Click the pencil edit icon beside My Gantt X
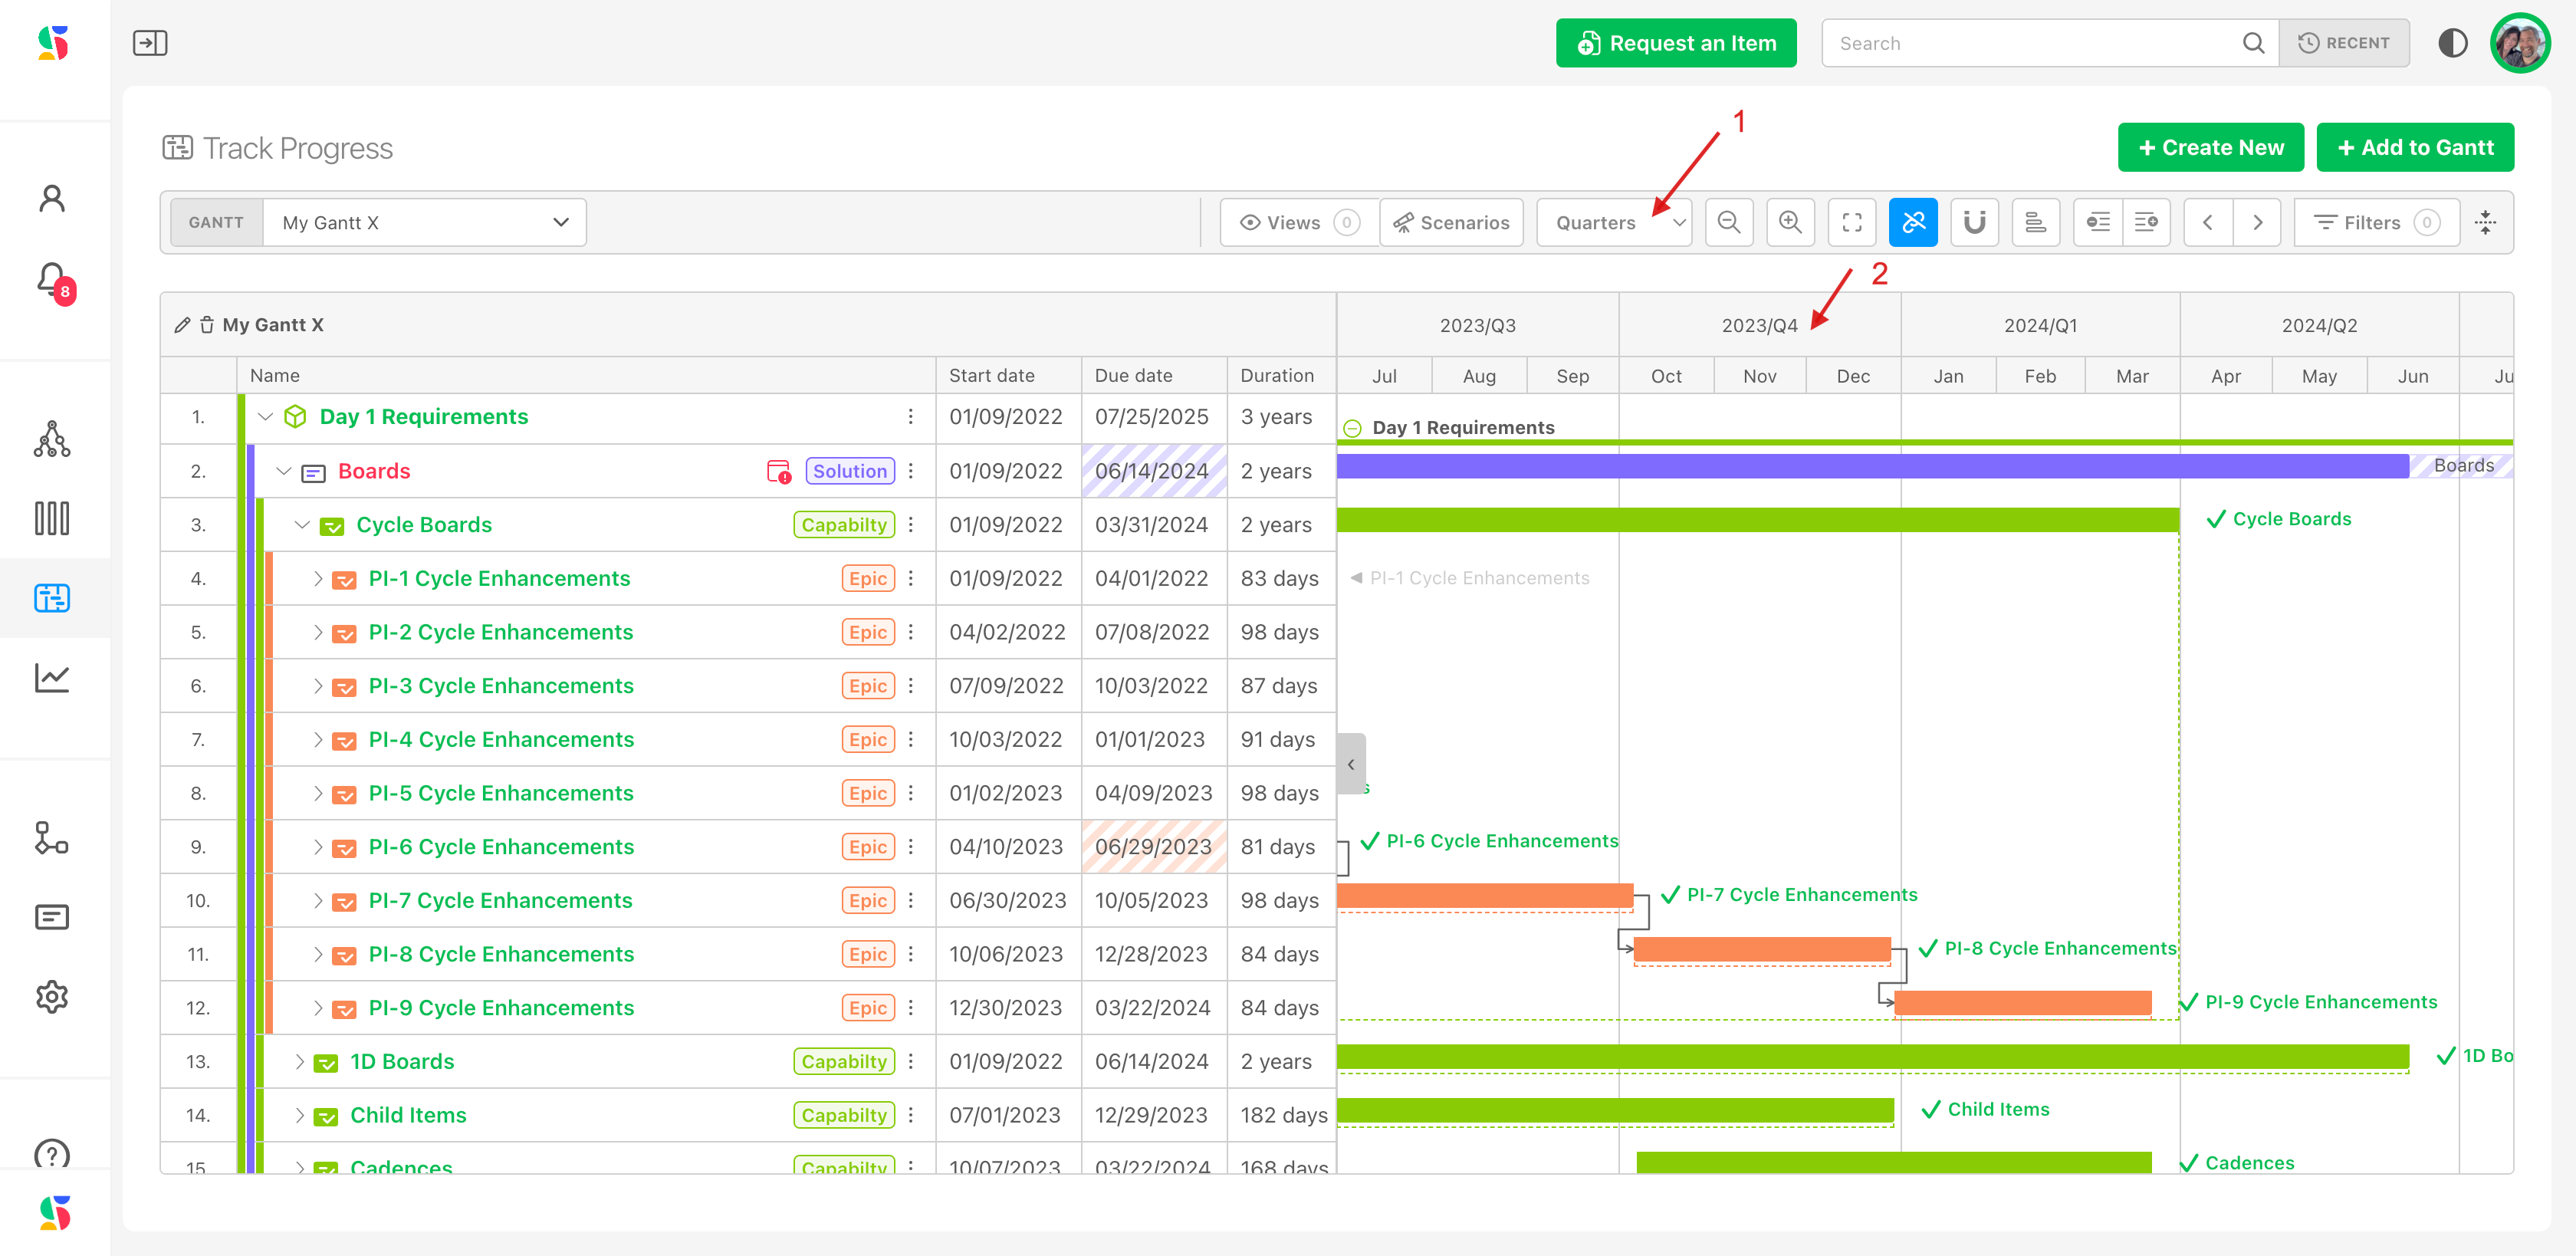Image resolution: width=2576 pixels, height=1256 pixels. 182,325
